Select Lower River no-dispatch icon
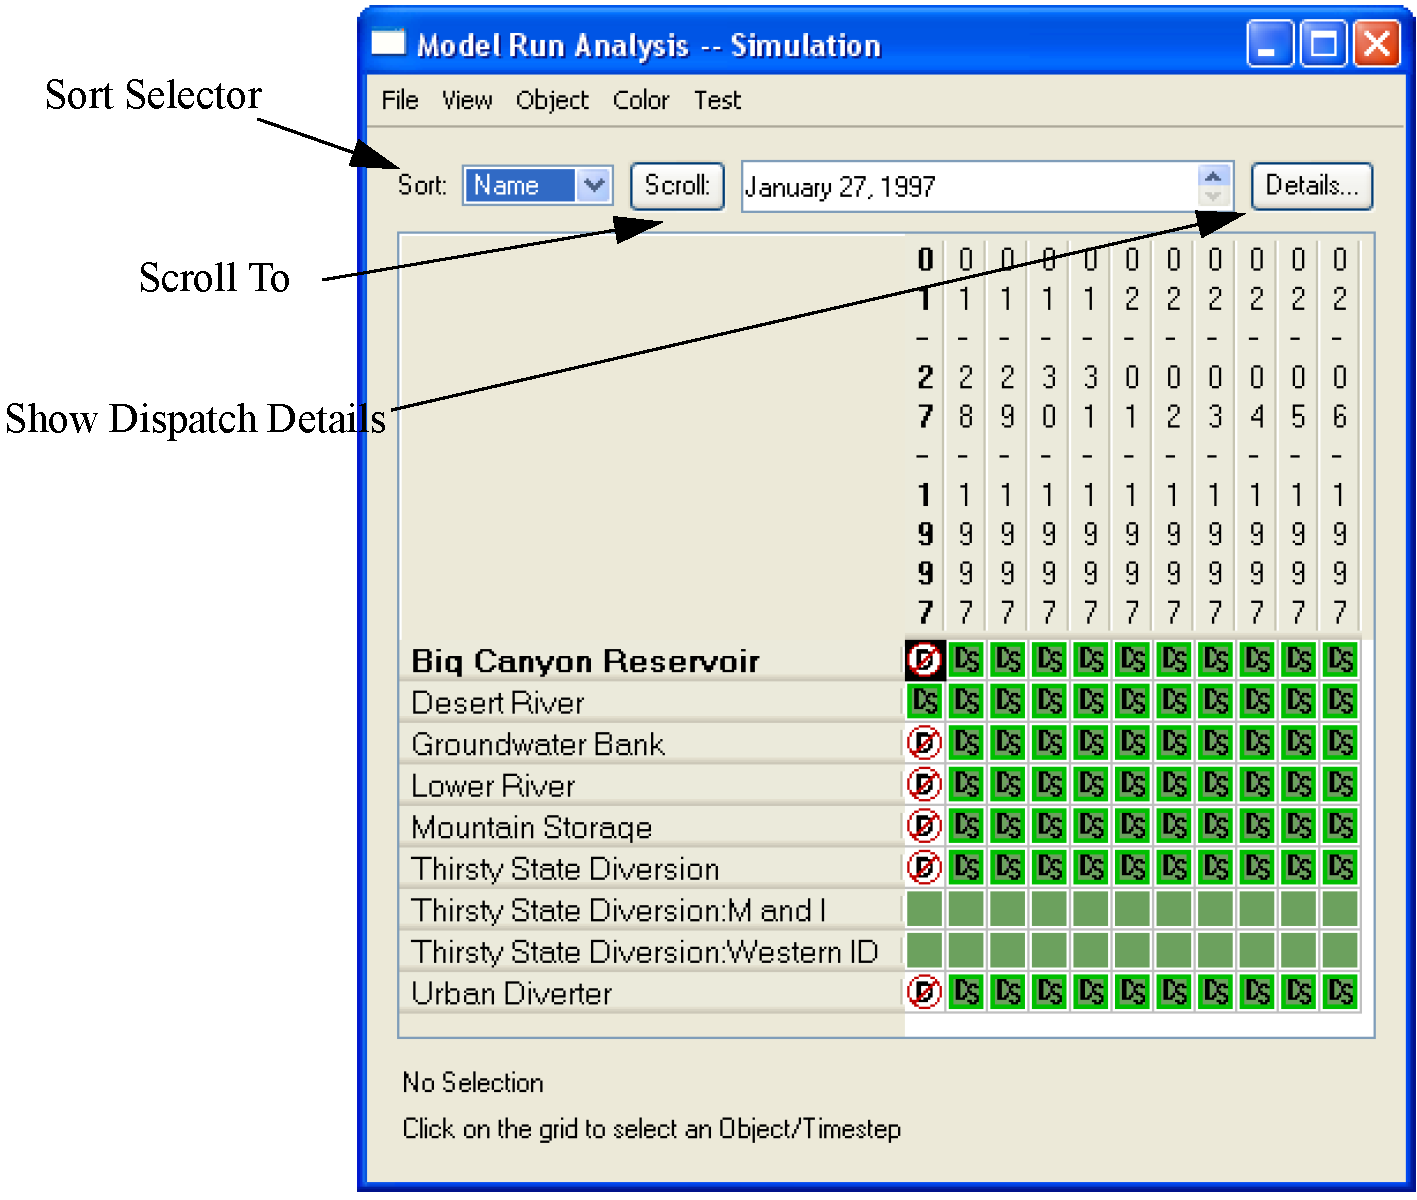Viewport: 1417px width, 1200px height. pyautogui.click(x=924, y=784)
